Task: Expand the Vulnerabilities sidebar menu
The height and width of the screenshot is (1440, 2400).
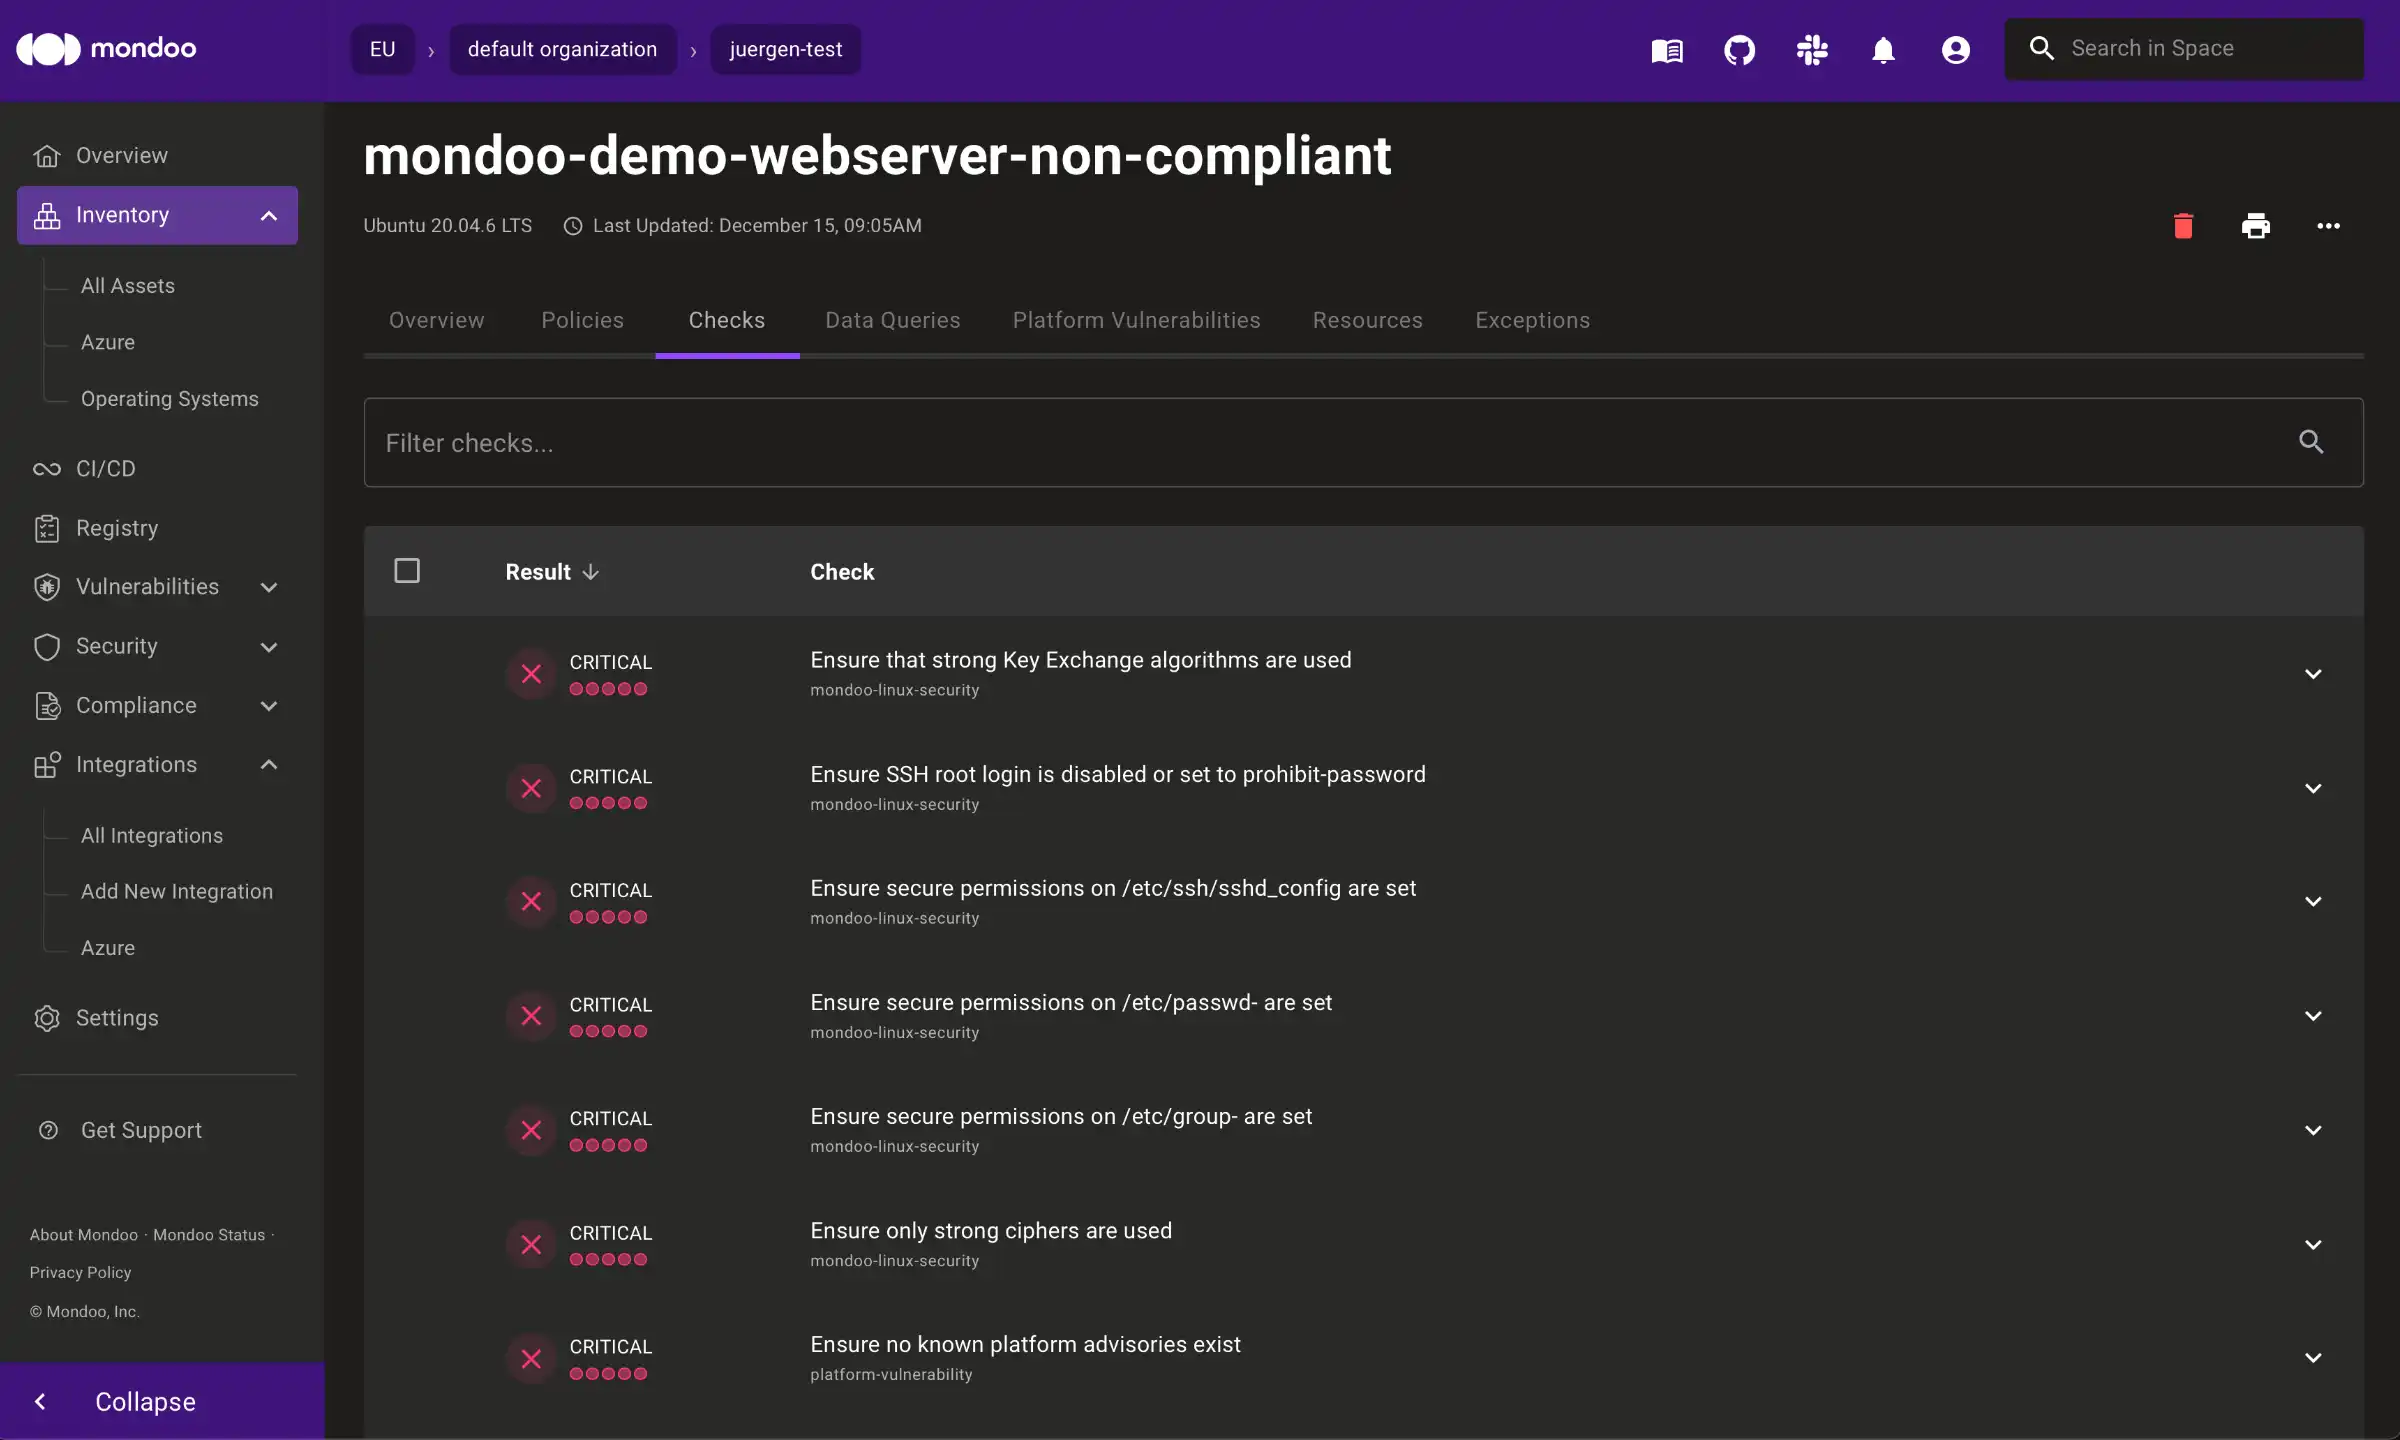Action: [x=268, y=588]
